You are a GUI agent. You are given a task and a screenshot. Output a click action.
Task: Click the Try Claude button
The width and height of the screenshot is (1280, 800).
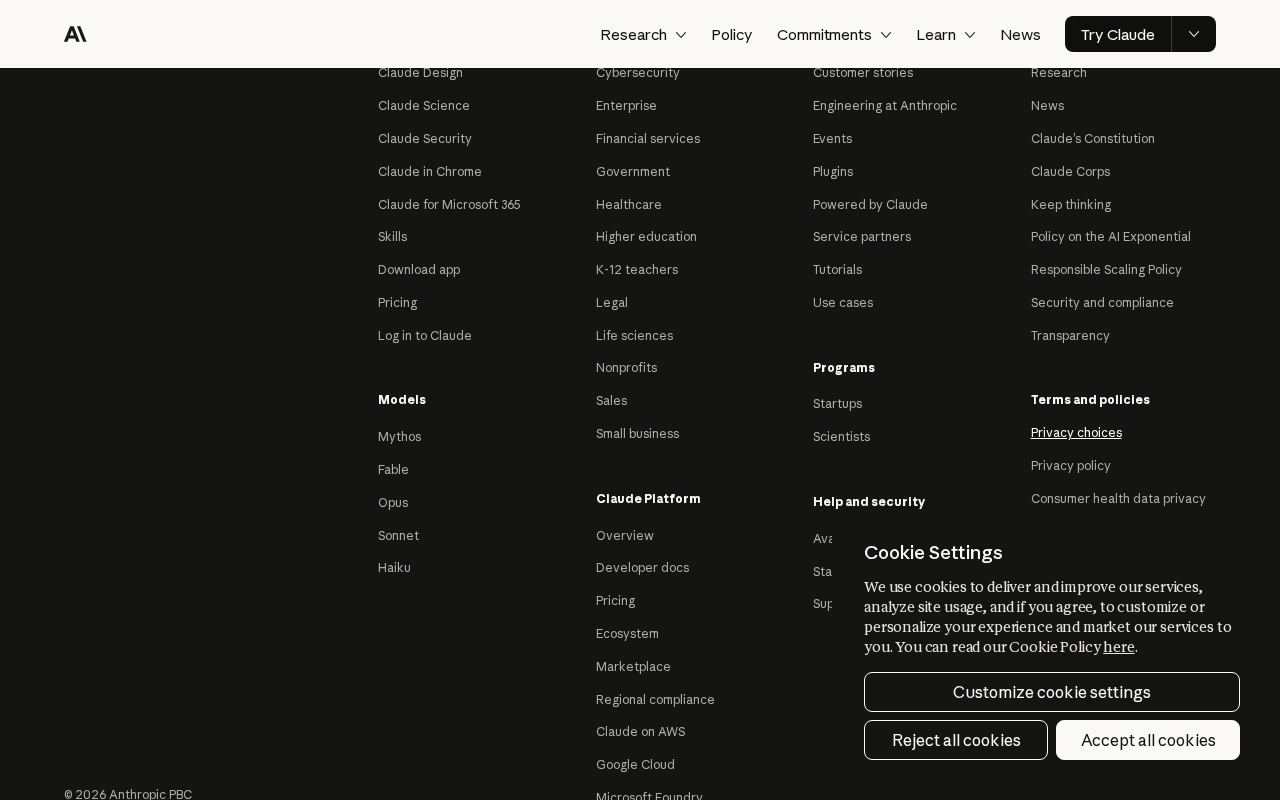(1118, 34)
